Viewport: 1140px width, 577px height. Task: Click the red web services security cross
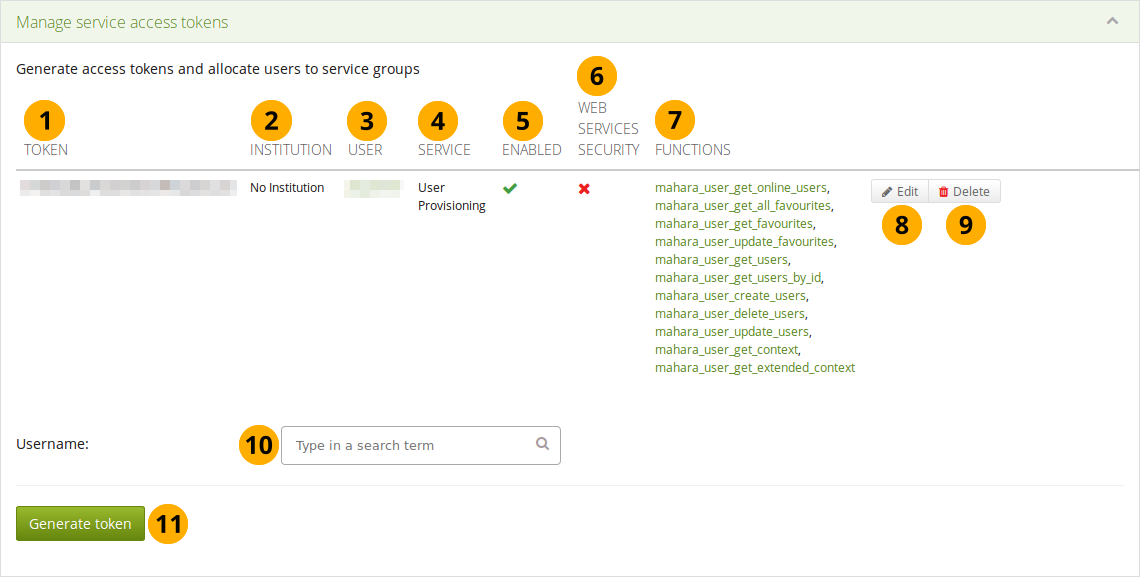tap(584, 188)
